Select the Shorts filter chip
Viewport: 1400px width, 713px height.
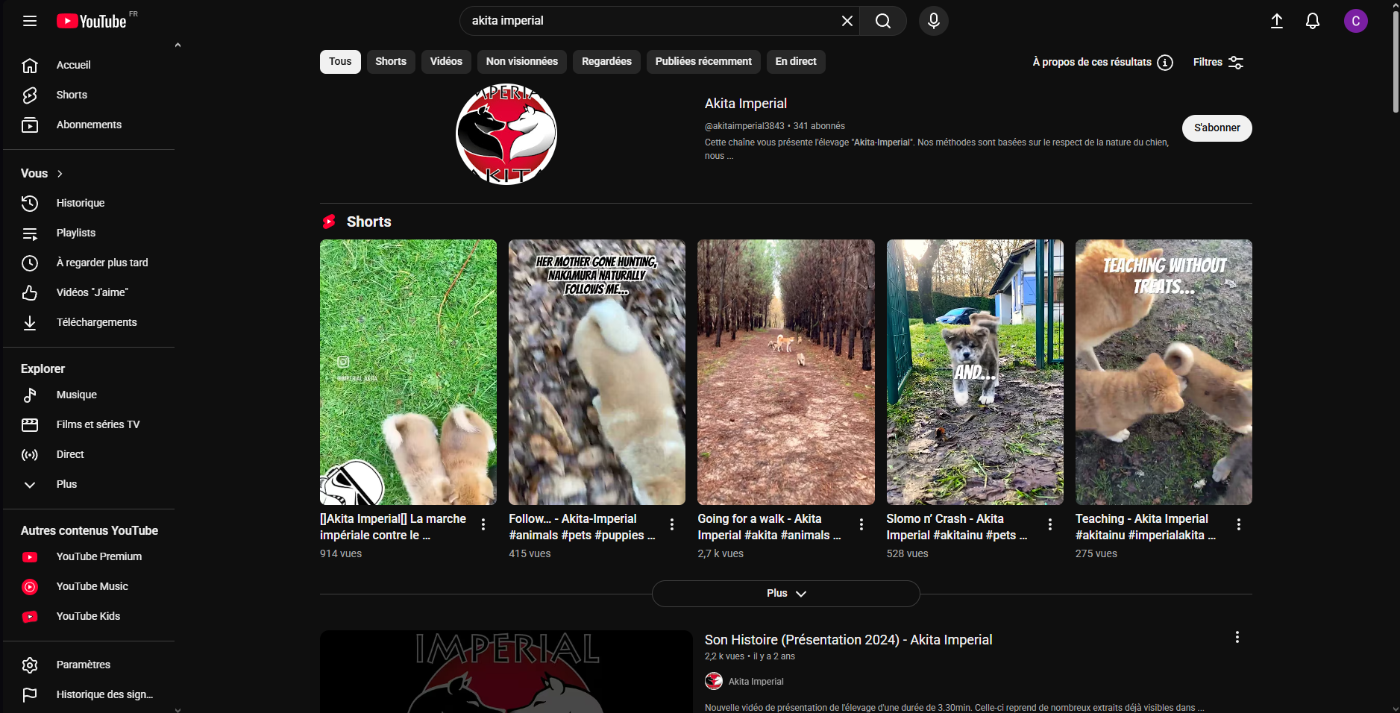coord(391,62)
